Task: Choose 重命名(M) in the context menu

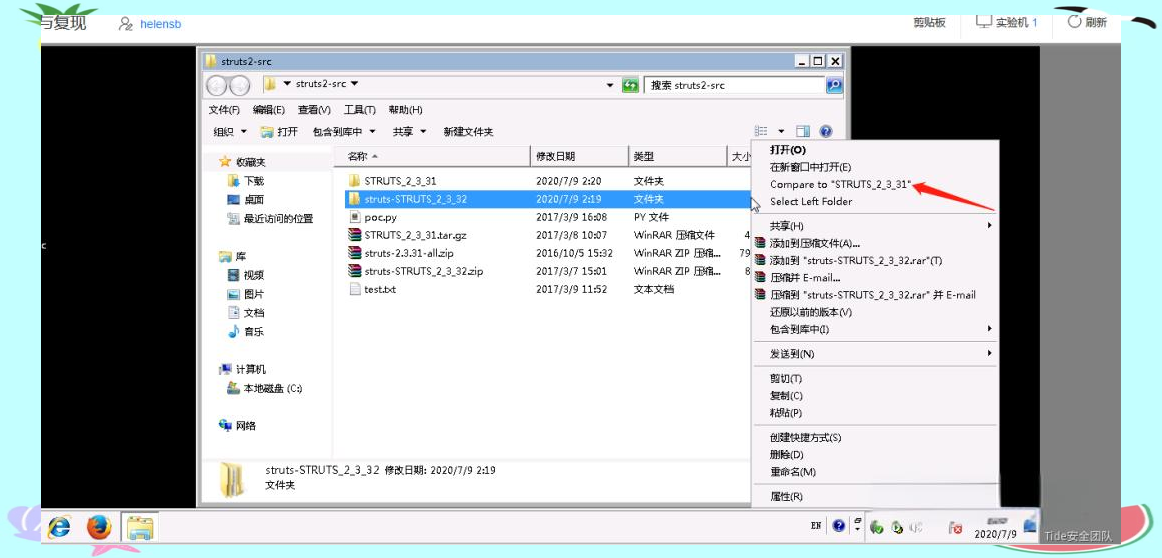Action: pos(792,472)
